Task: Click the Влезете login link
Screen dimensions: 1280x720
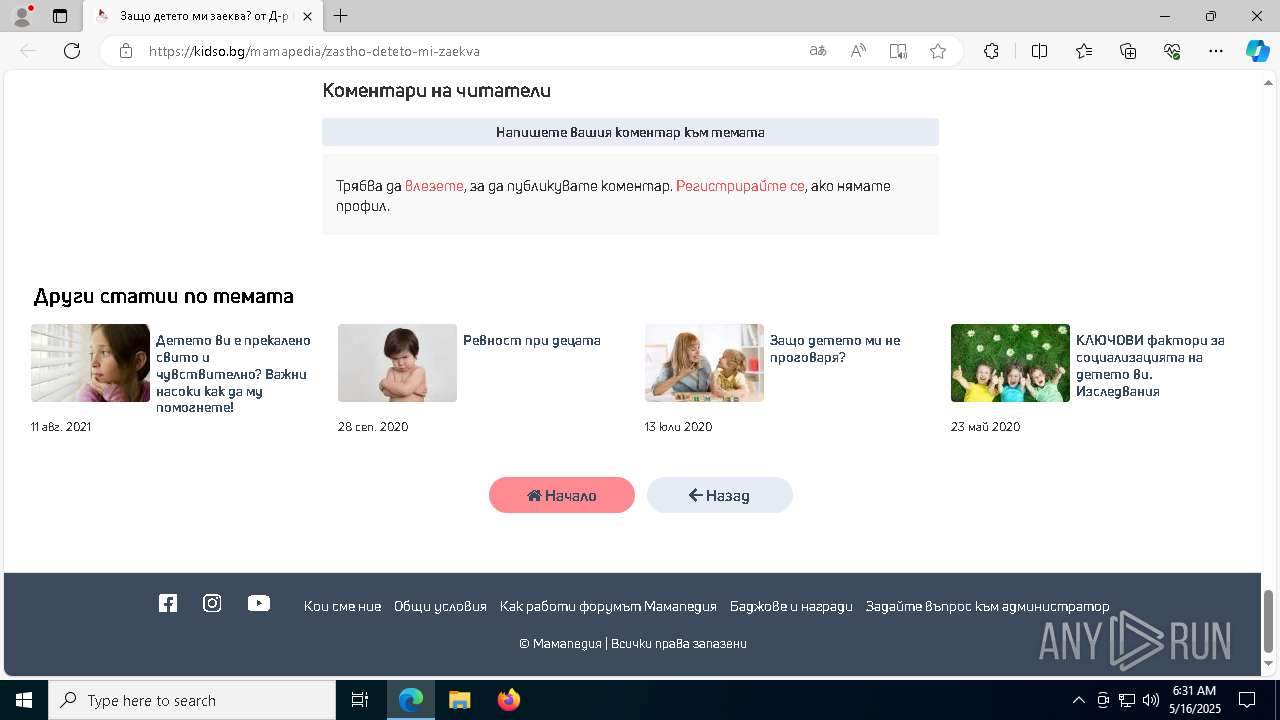Action: tap(434, 186)
